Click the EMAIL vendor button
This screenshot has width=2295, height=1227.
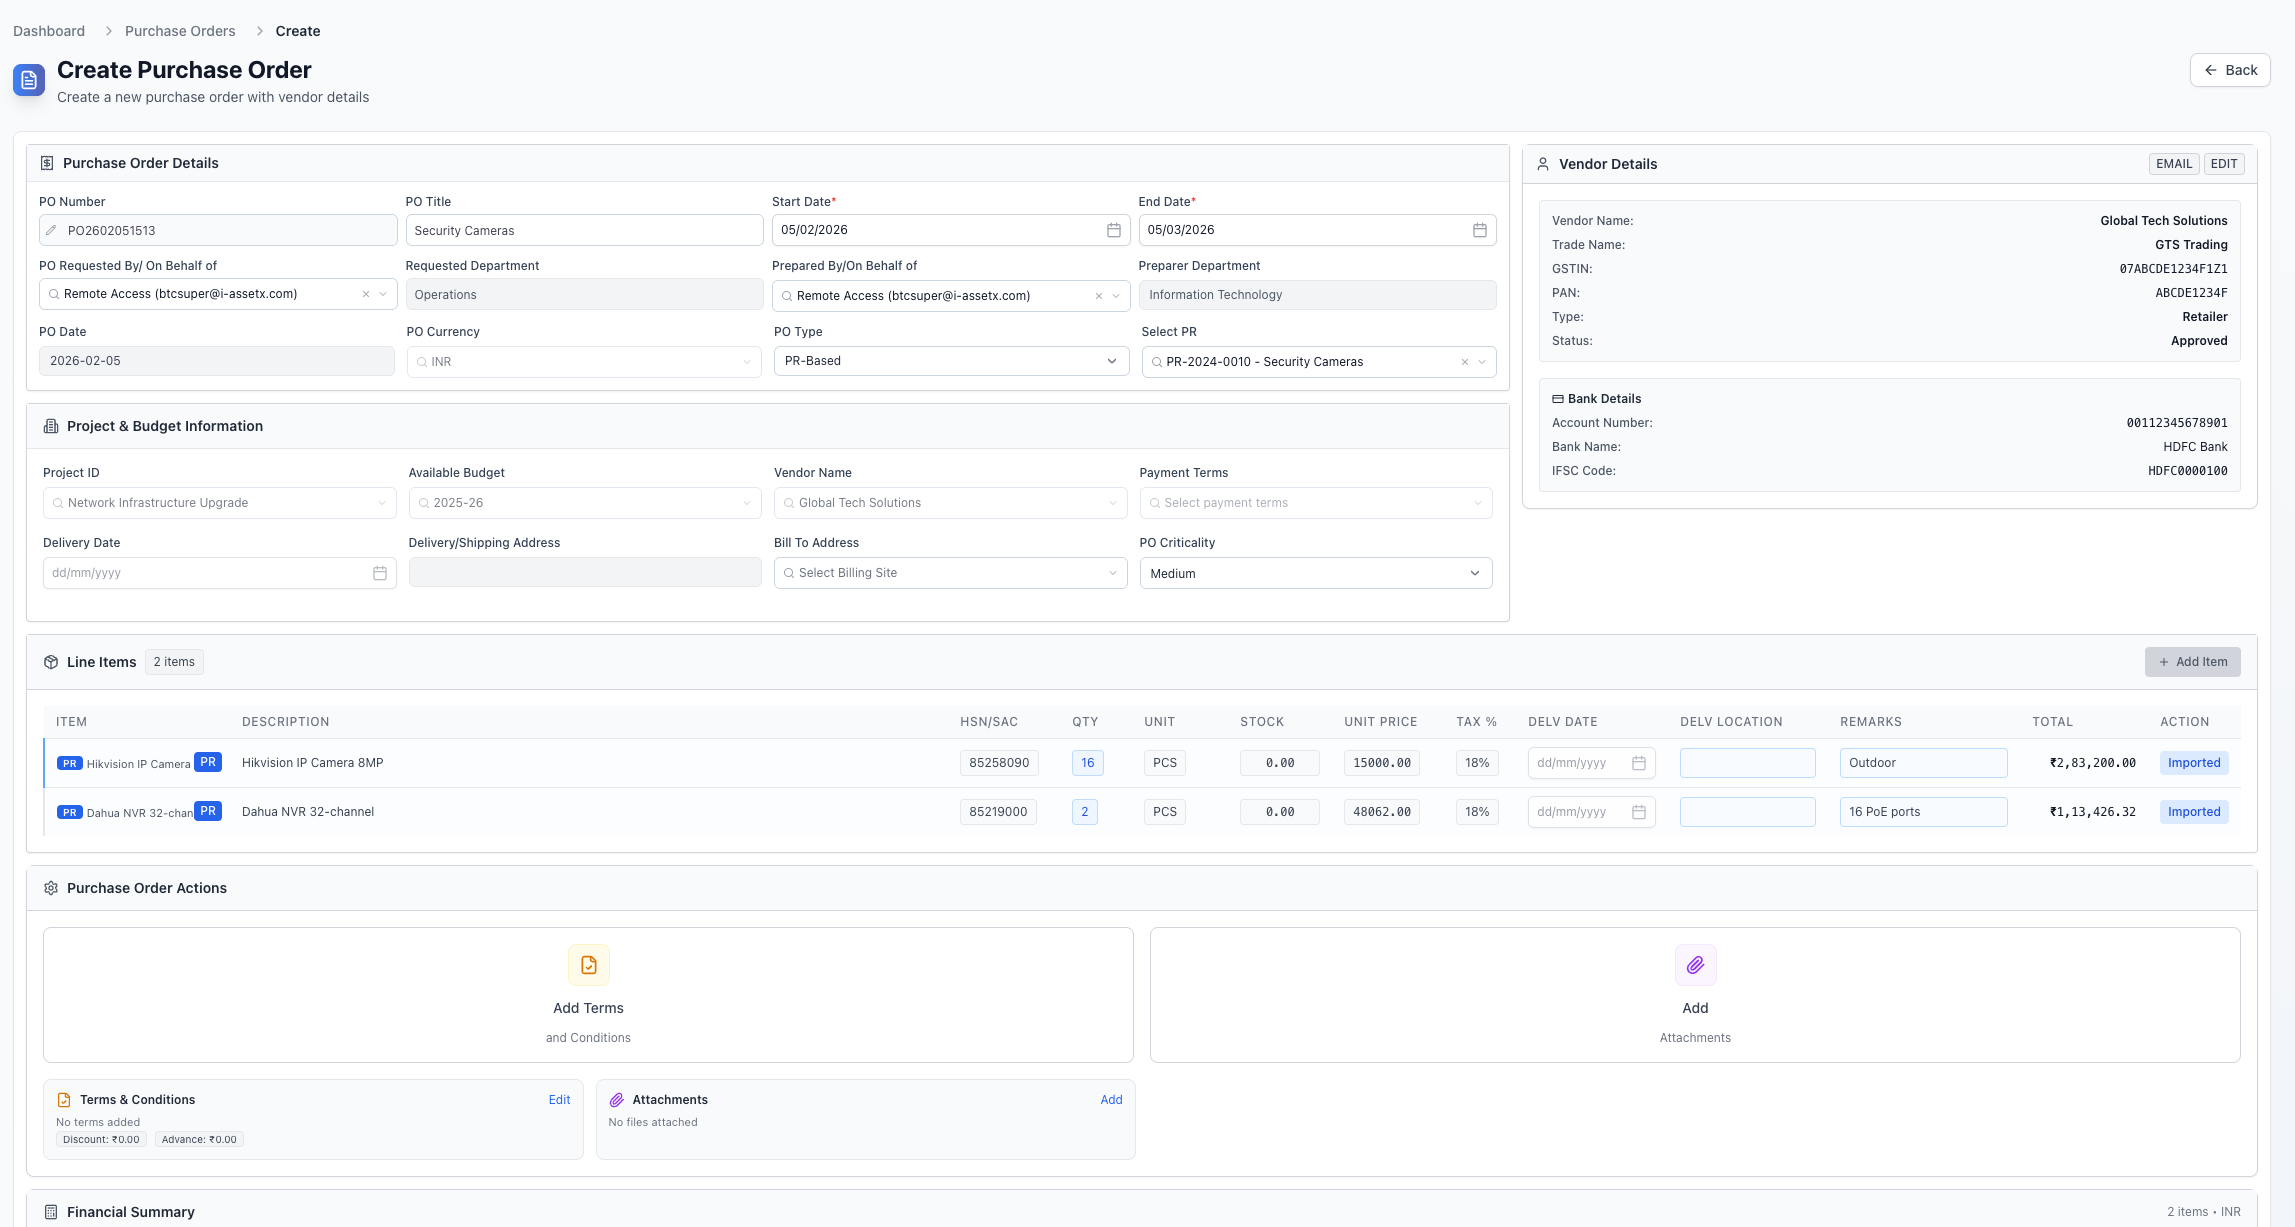point(2173,164)
